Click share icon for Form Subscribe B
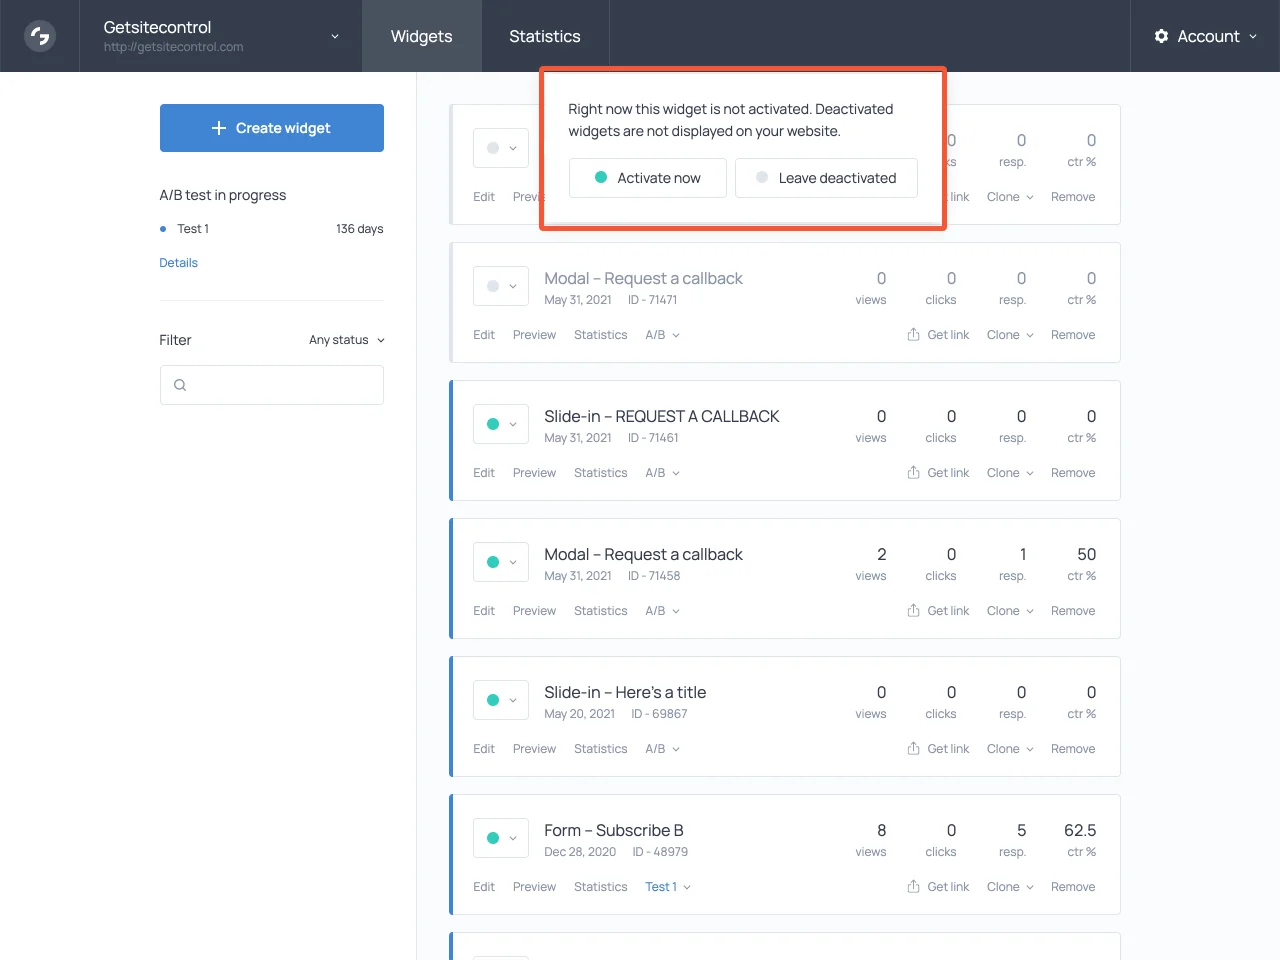Screen dimensions: 1280x960 pyautogui.click(x=913, y=886)
